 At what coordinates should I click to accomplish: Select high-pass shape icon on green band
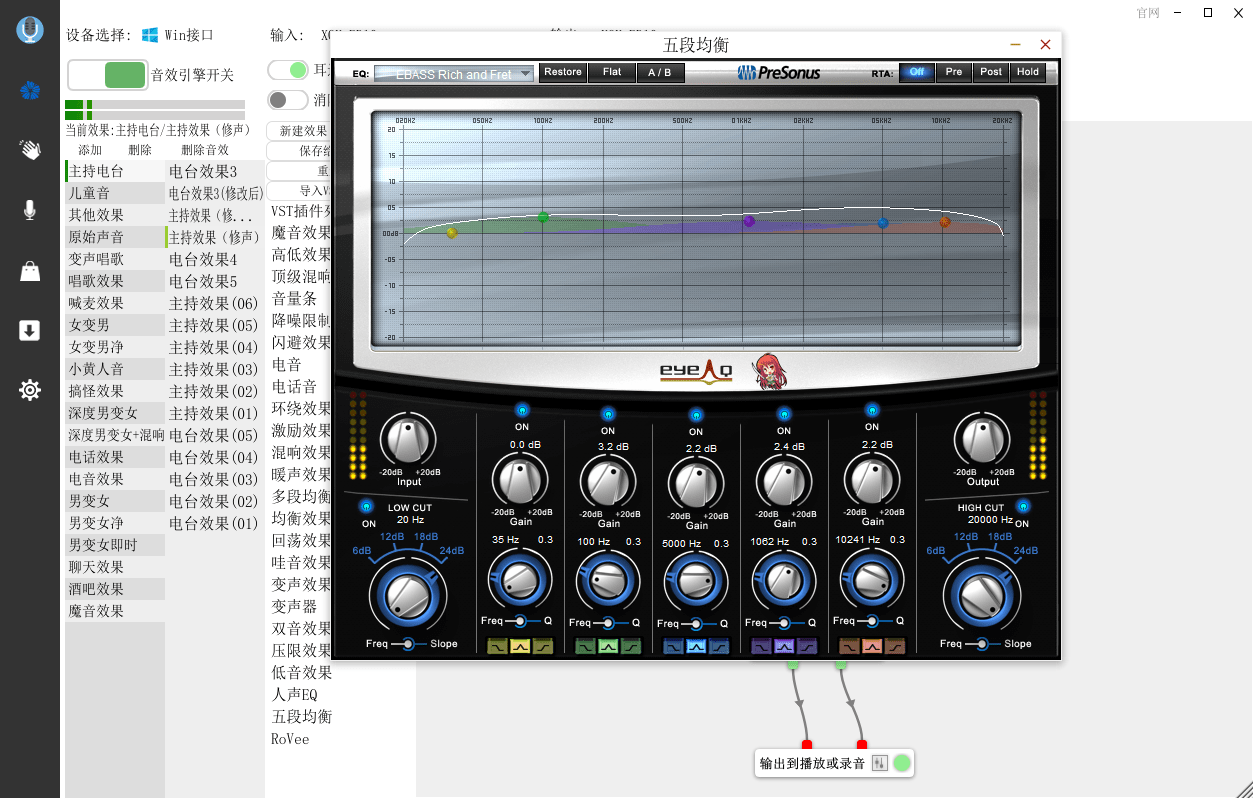pos(631,647)
